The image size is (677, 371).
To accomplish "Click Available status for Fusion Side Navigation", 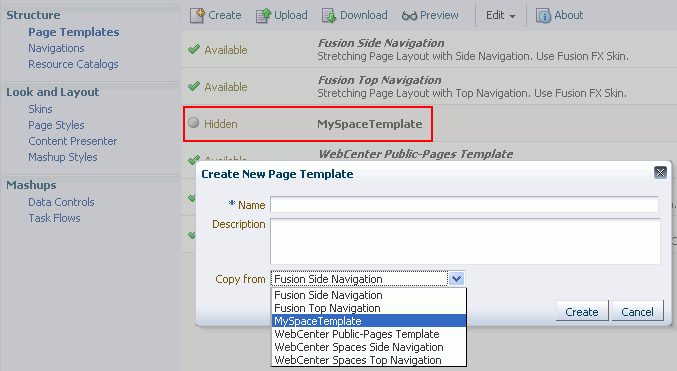I will point(226,50).
